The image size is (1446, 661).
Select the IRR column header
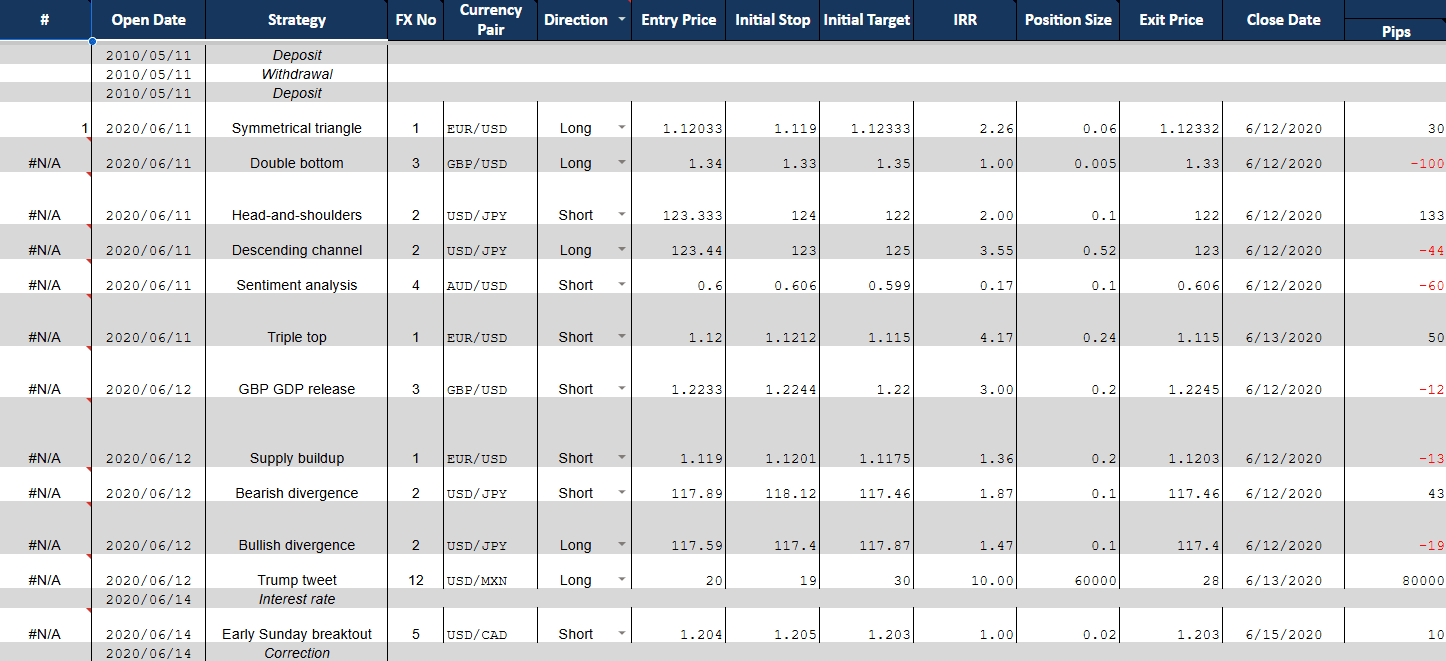tap(965, 20)
